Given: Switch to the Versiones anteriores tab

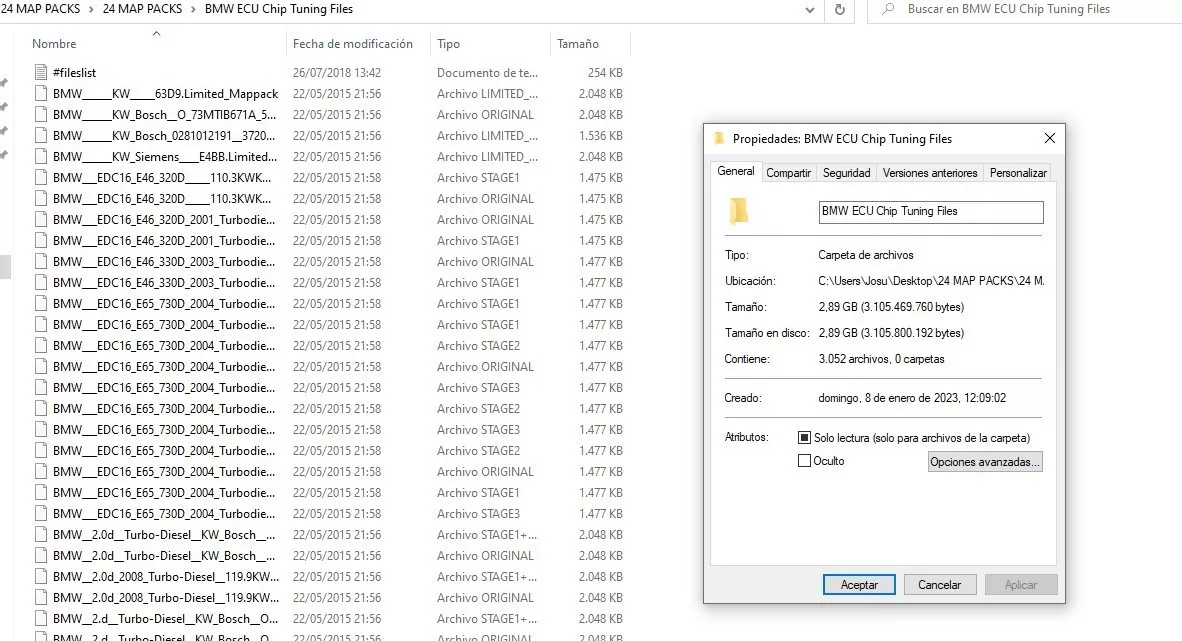Looking at the screenshot, I should (930, 173).
